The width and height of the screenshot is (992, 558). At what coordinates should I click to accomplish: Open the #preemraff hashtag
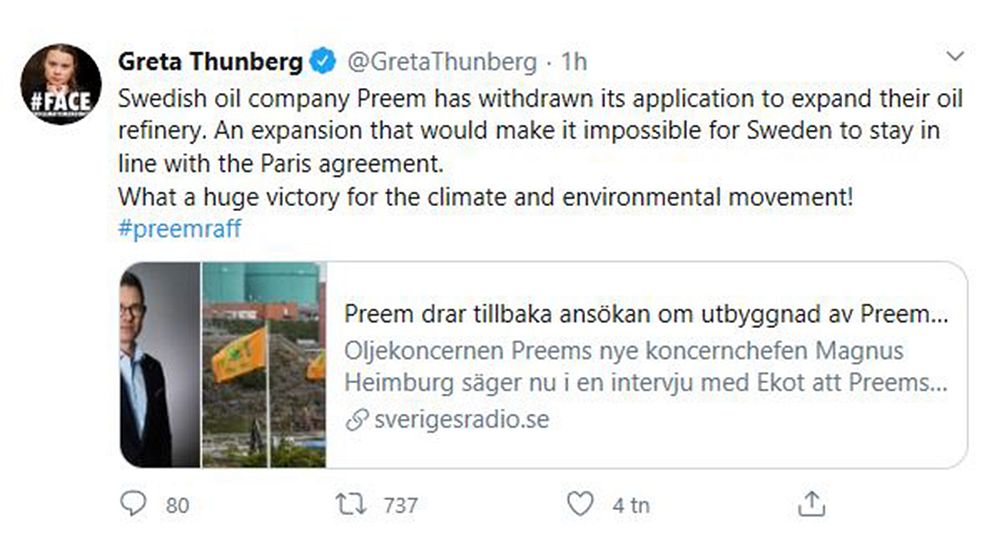coord(180,228)
